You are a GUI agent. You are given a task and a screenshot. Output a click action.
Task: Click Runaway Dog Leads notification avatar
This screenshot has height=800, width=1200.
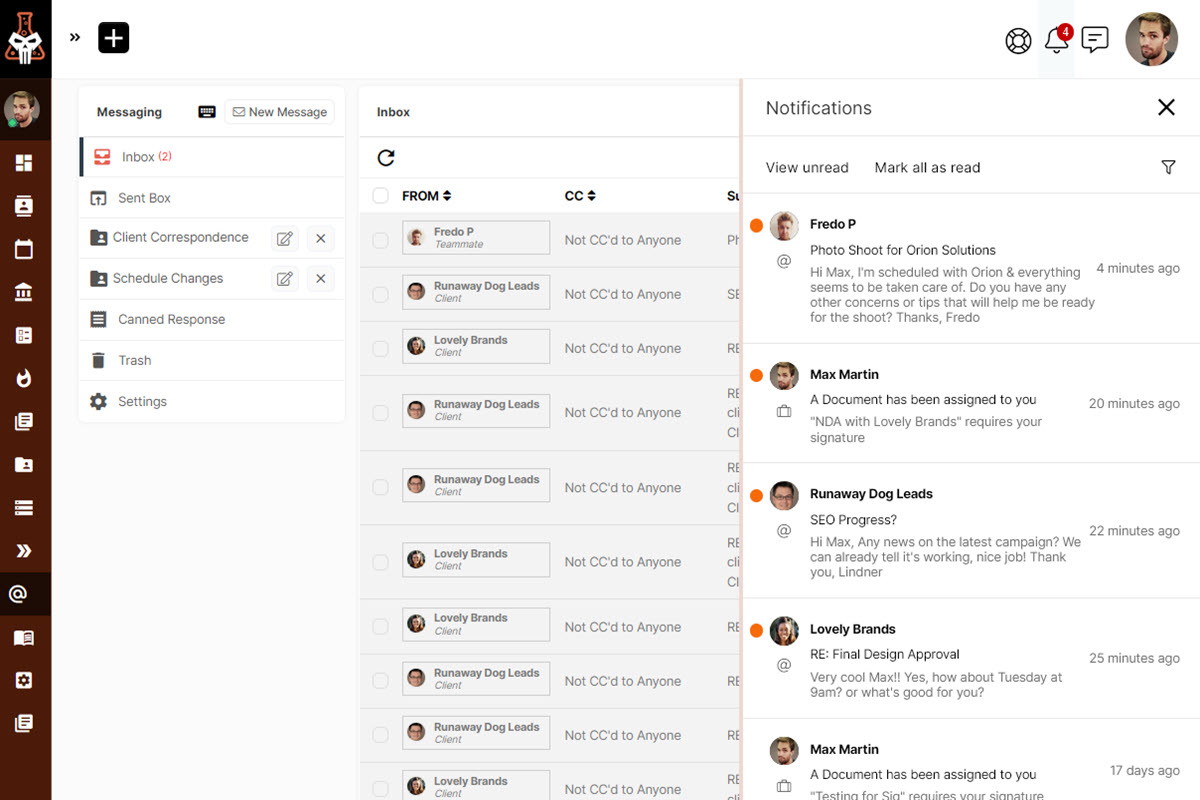coord(785,496)
